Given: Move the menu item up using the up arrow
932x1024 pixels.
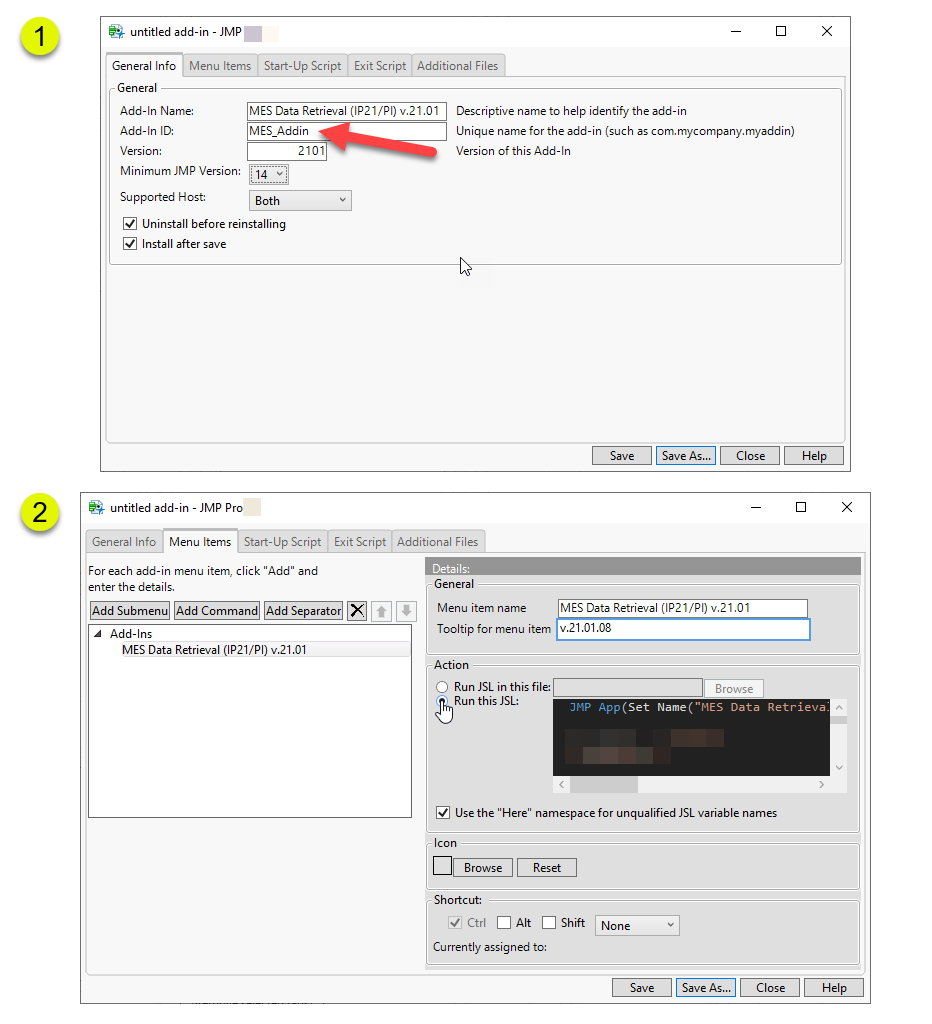Looking at the screenshot, I should pyautogui.click(x=382, y=611).
